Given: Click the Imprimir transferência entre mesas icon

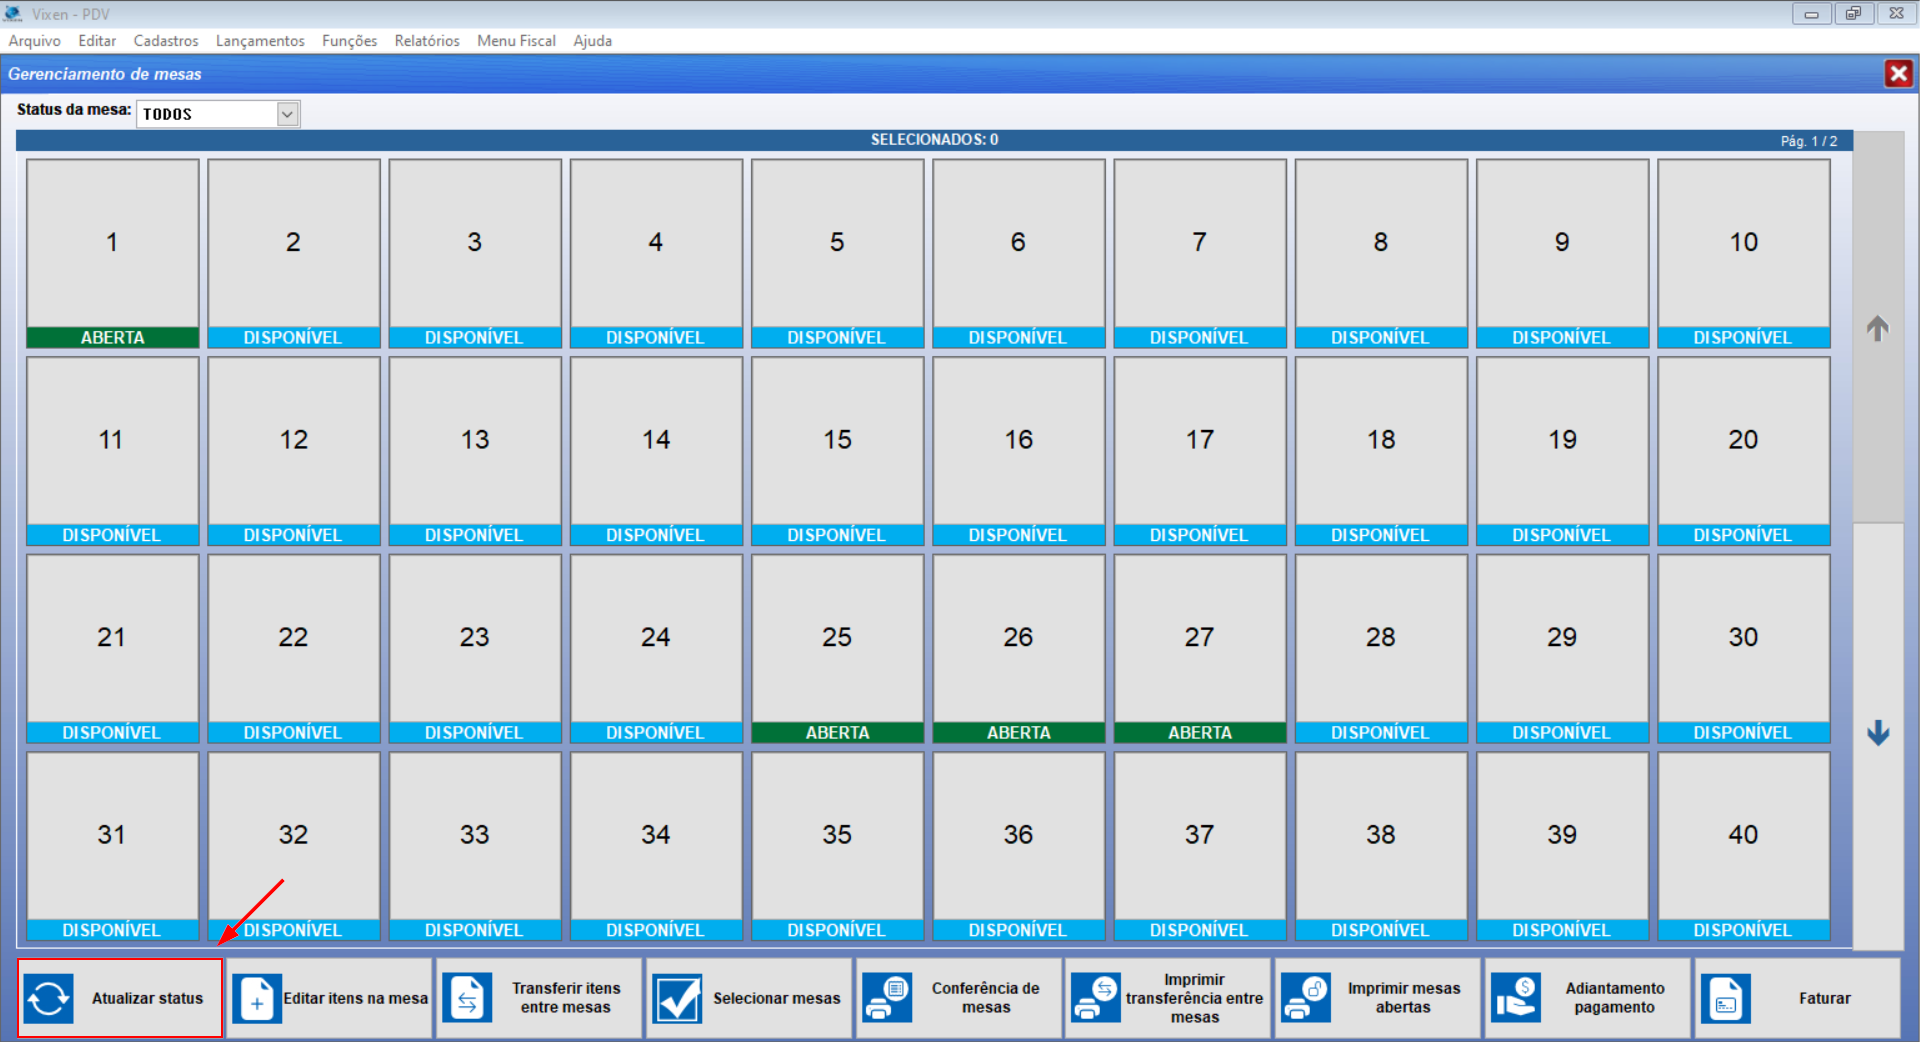Looking at the screenshot, I should click(x=1095, y=998).
